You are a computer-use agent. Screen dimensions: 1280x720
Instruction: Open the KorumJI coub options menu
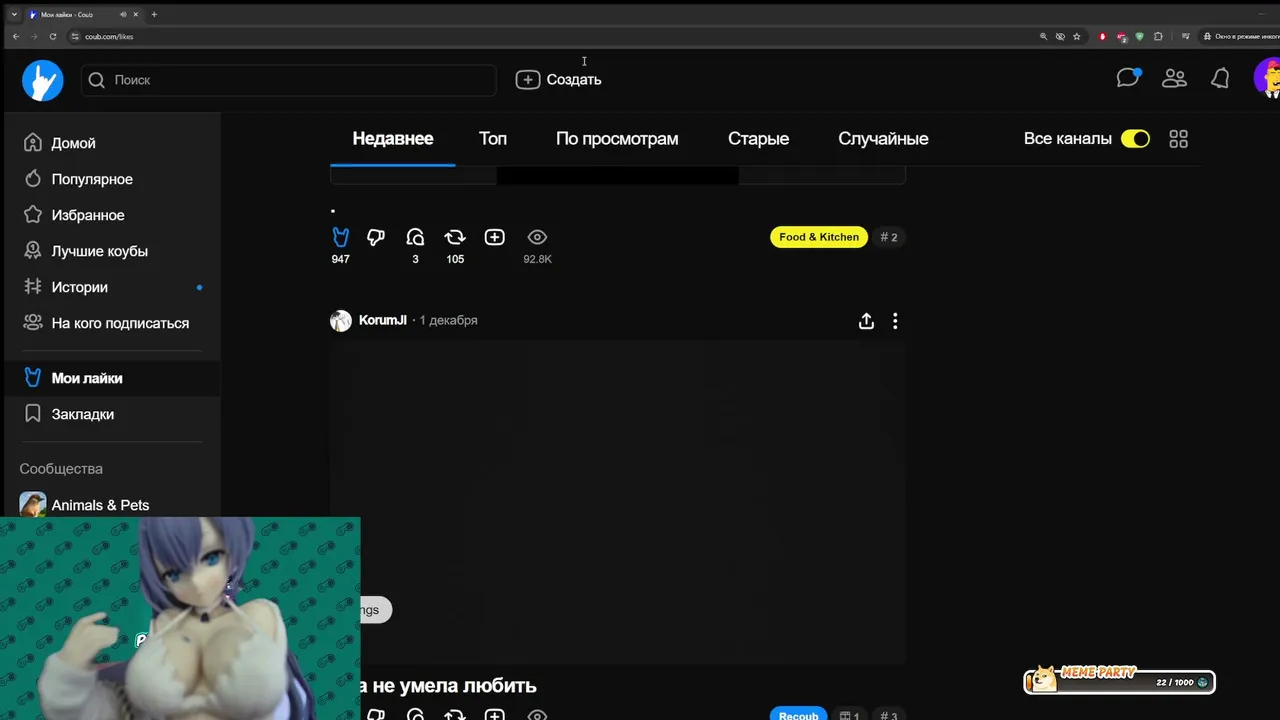tap(895, 321)
